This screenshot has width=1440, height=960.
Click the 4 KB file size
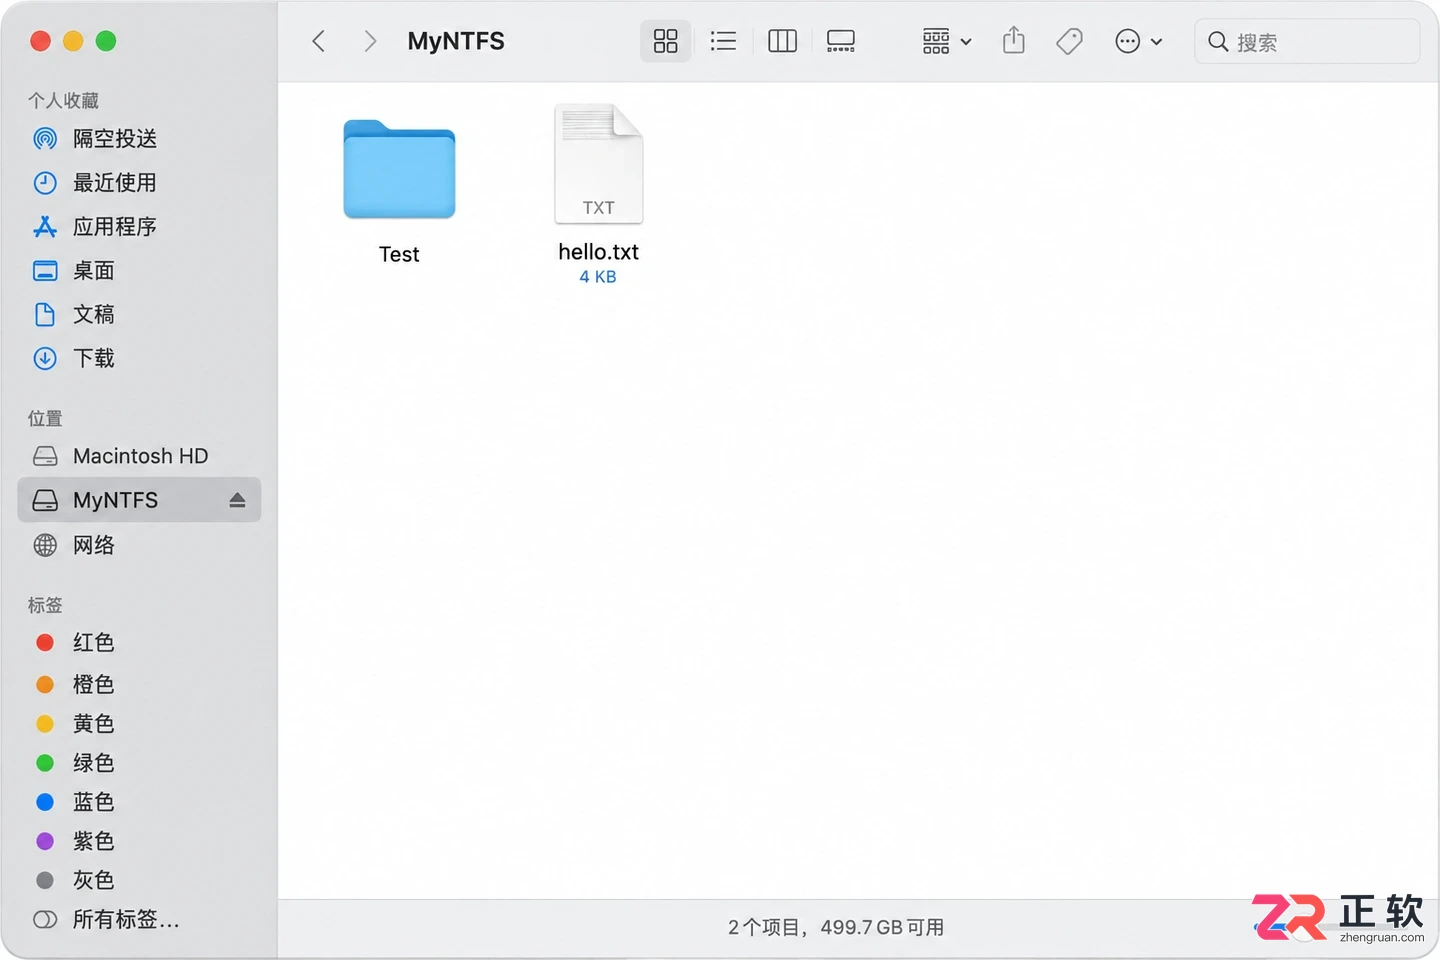click(598, 277)
